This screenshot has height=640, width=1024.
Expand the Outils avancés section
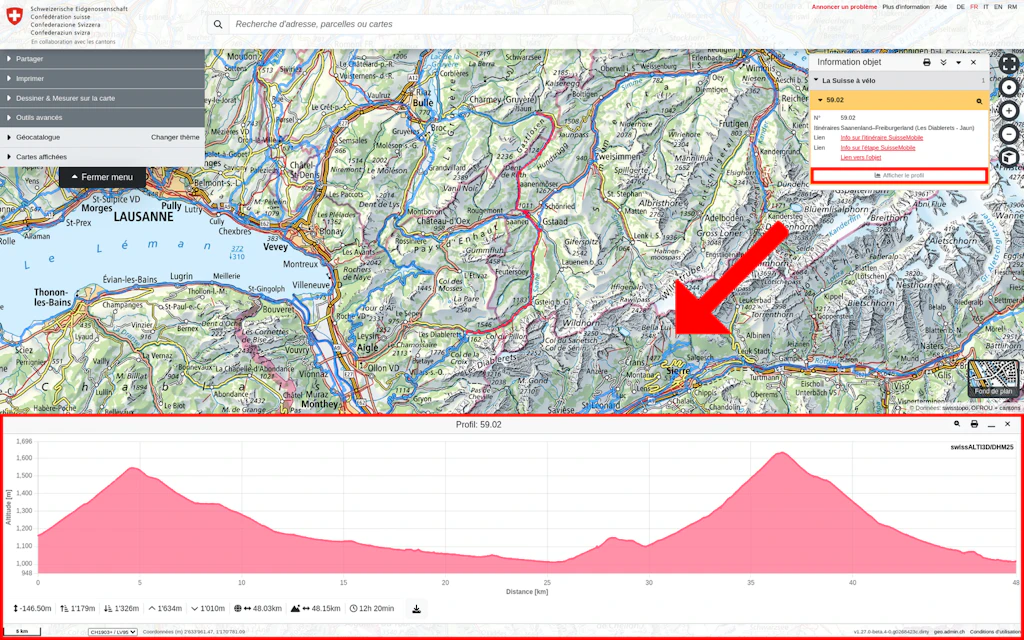(103, 118)
